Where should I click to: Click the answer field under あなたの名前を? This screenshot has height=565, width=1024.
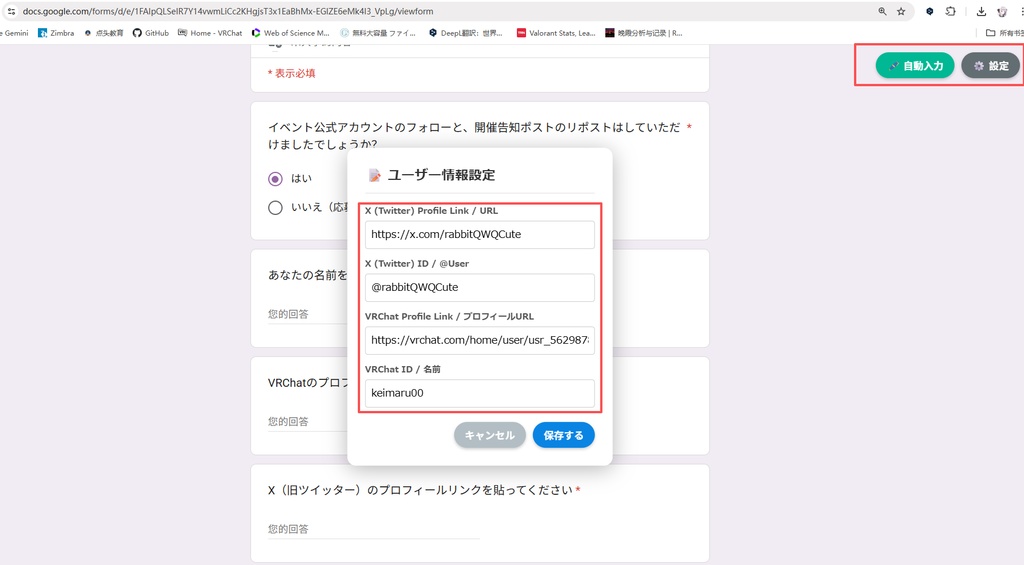pos(307,314)
